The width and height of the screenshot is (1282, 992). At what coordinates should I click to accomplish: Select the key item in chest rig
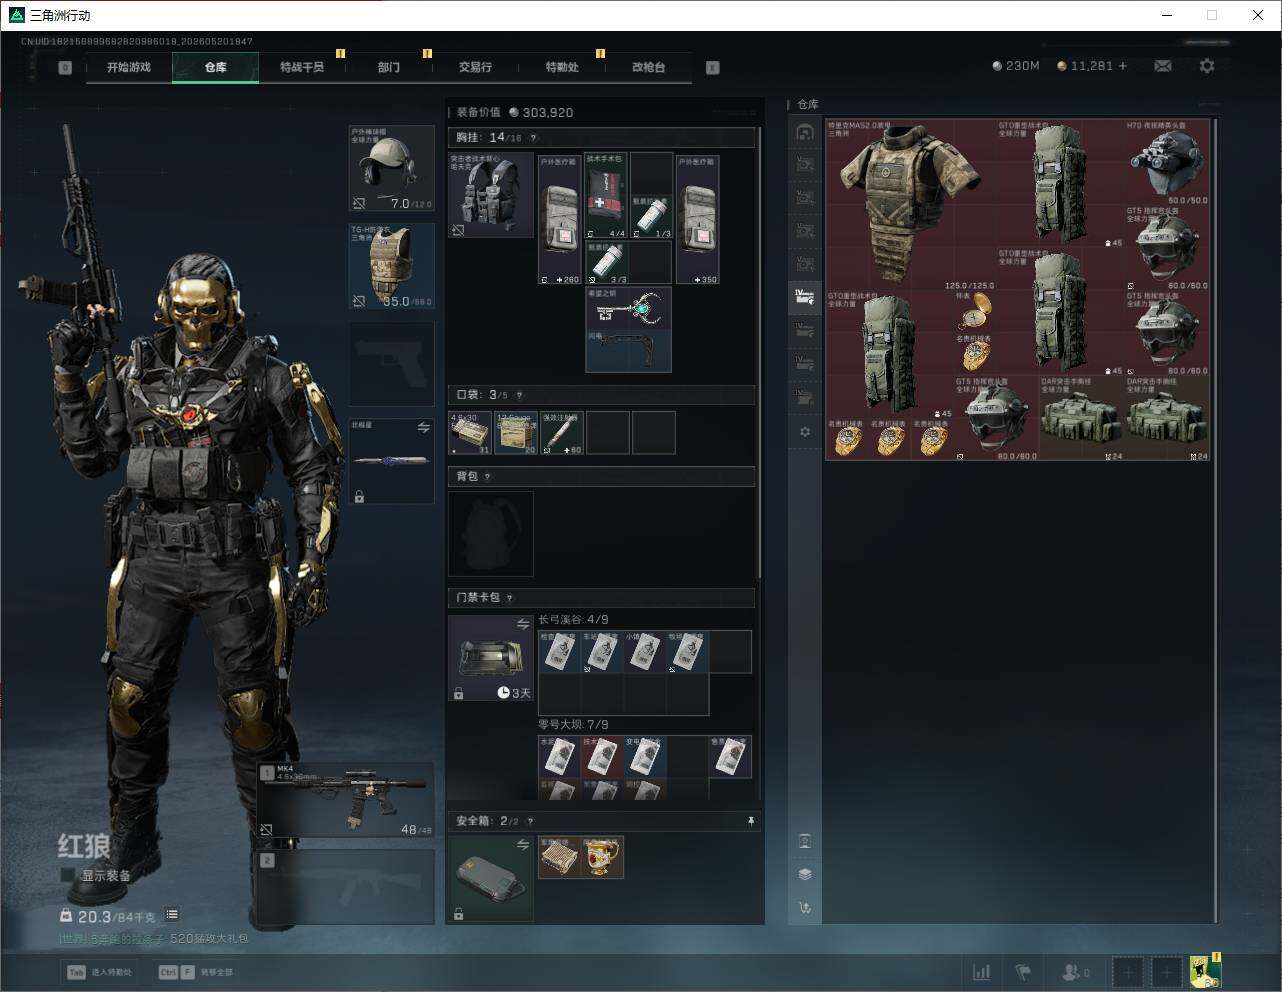tap(629, 309)
